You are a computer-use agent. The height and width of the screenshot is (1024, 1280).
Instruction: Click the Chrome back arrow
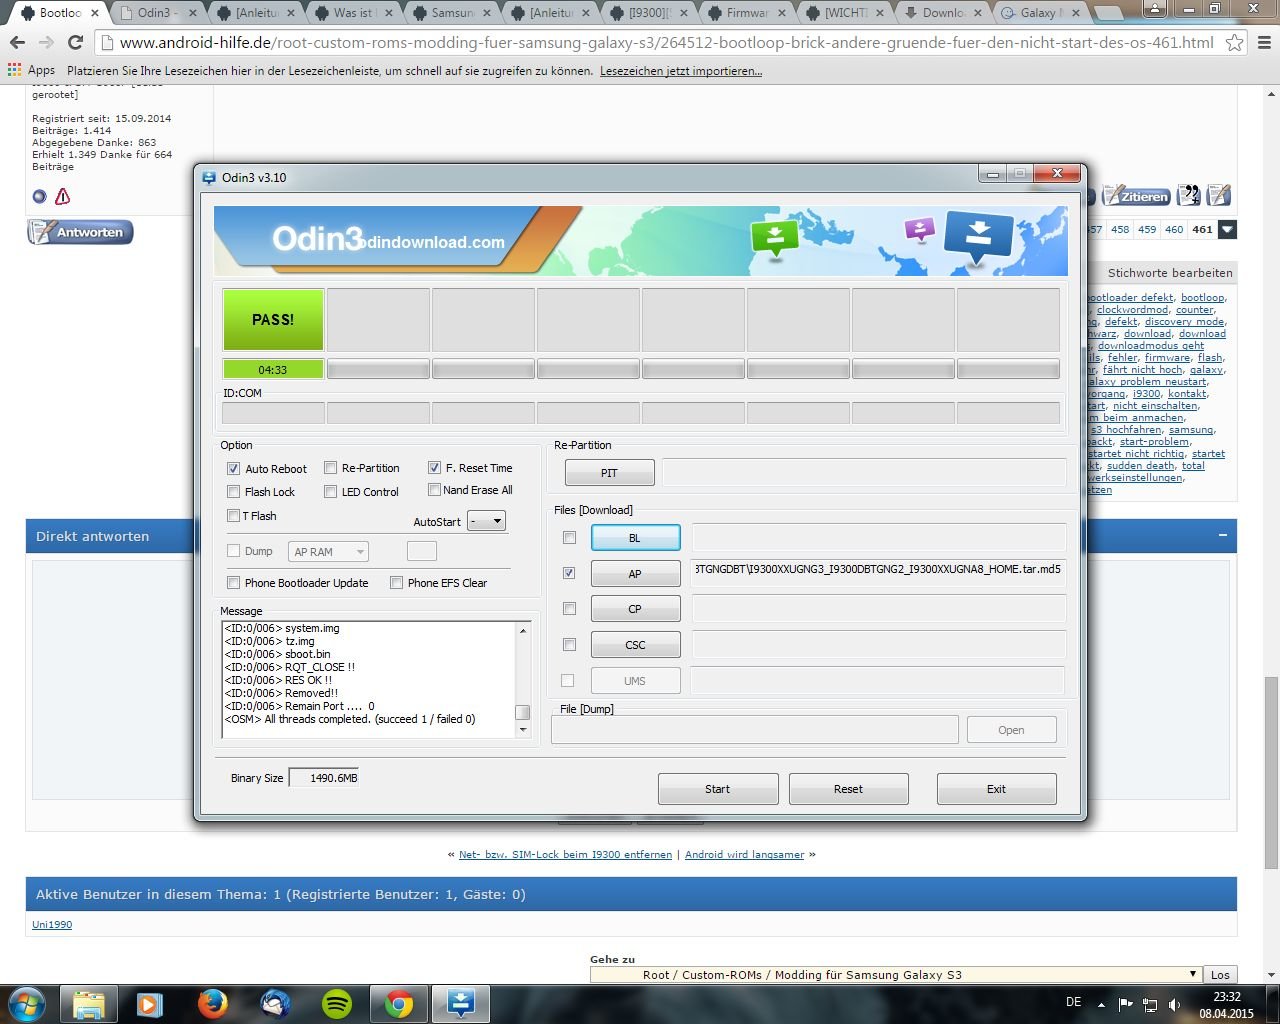pyautogui.click(x=17, y=43)
